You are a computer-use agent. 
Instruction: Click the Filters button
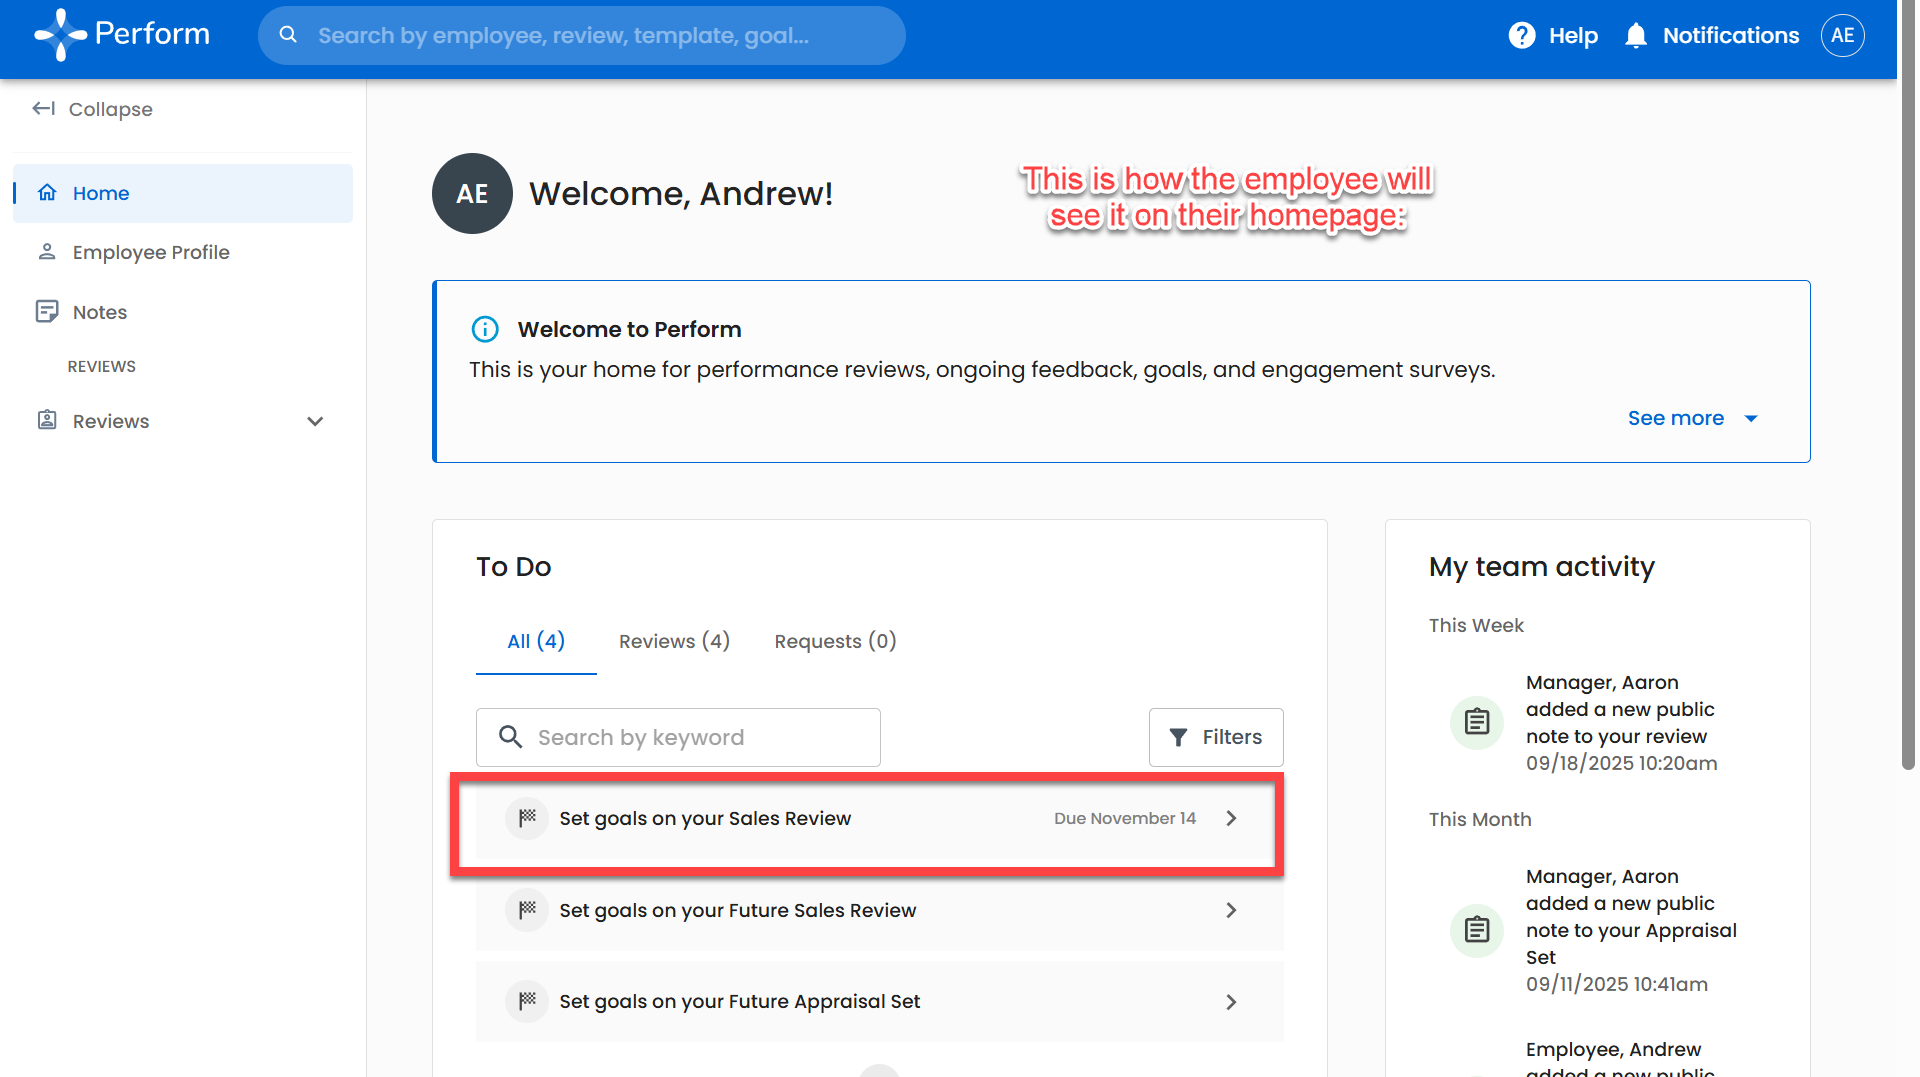click(x=1216, y=737)
